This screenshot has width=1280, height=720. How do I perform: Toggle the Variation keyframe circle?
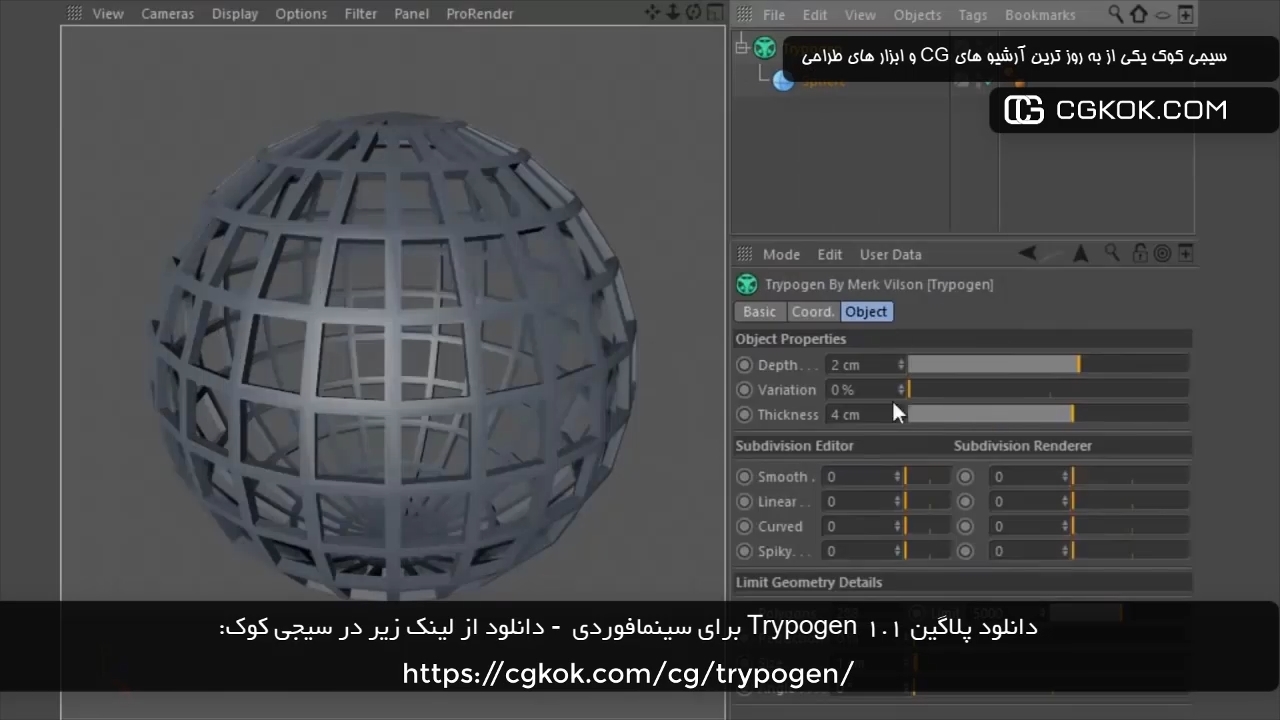[744, 390]
